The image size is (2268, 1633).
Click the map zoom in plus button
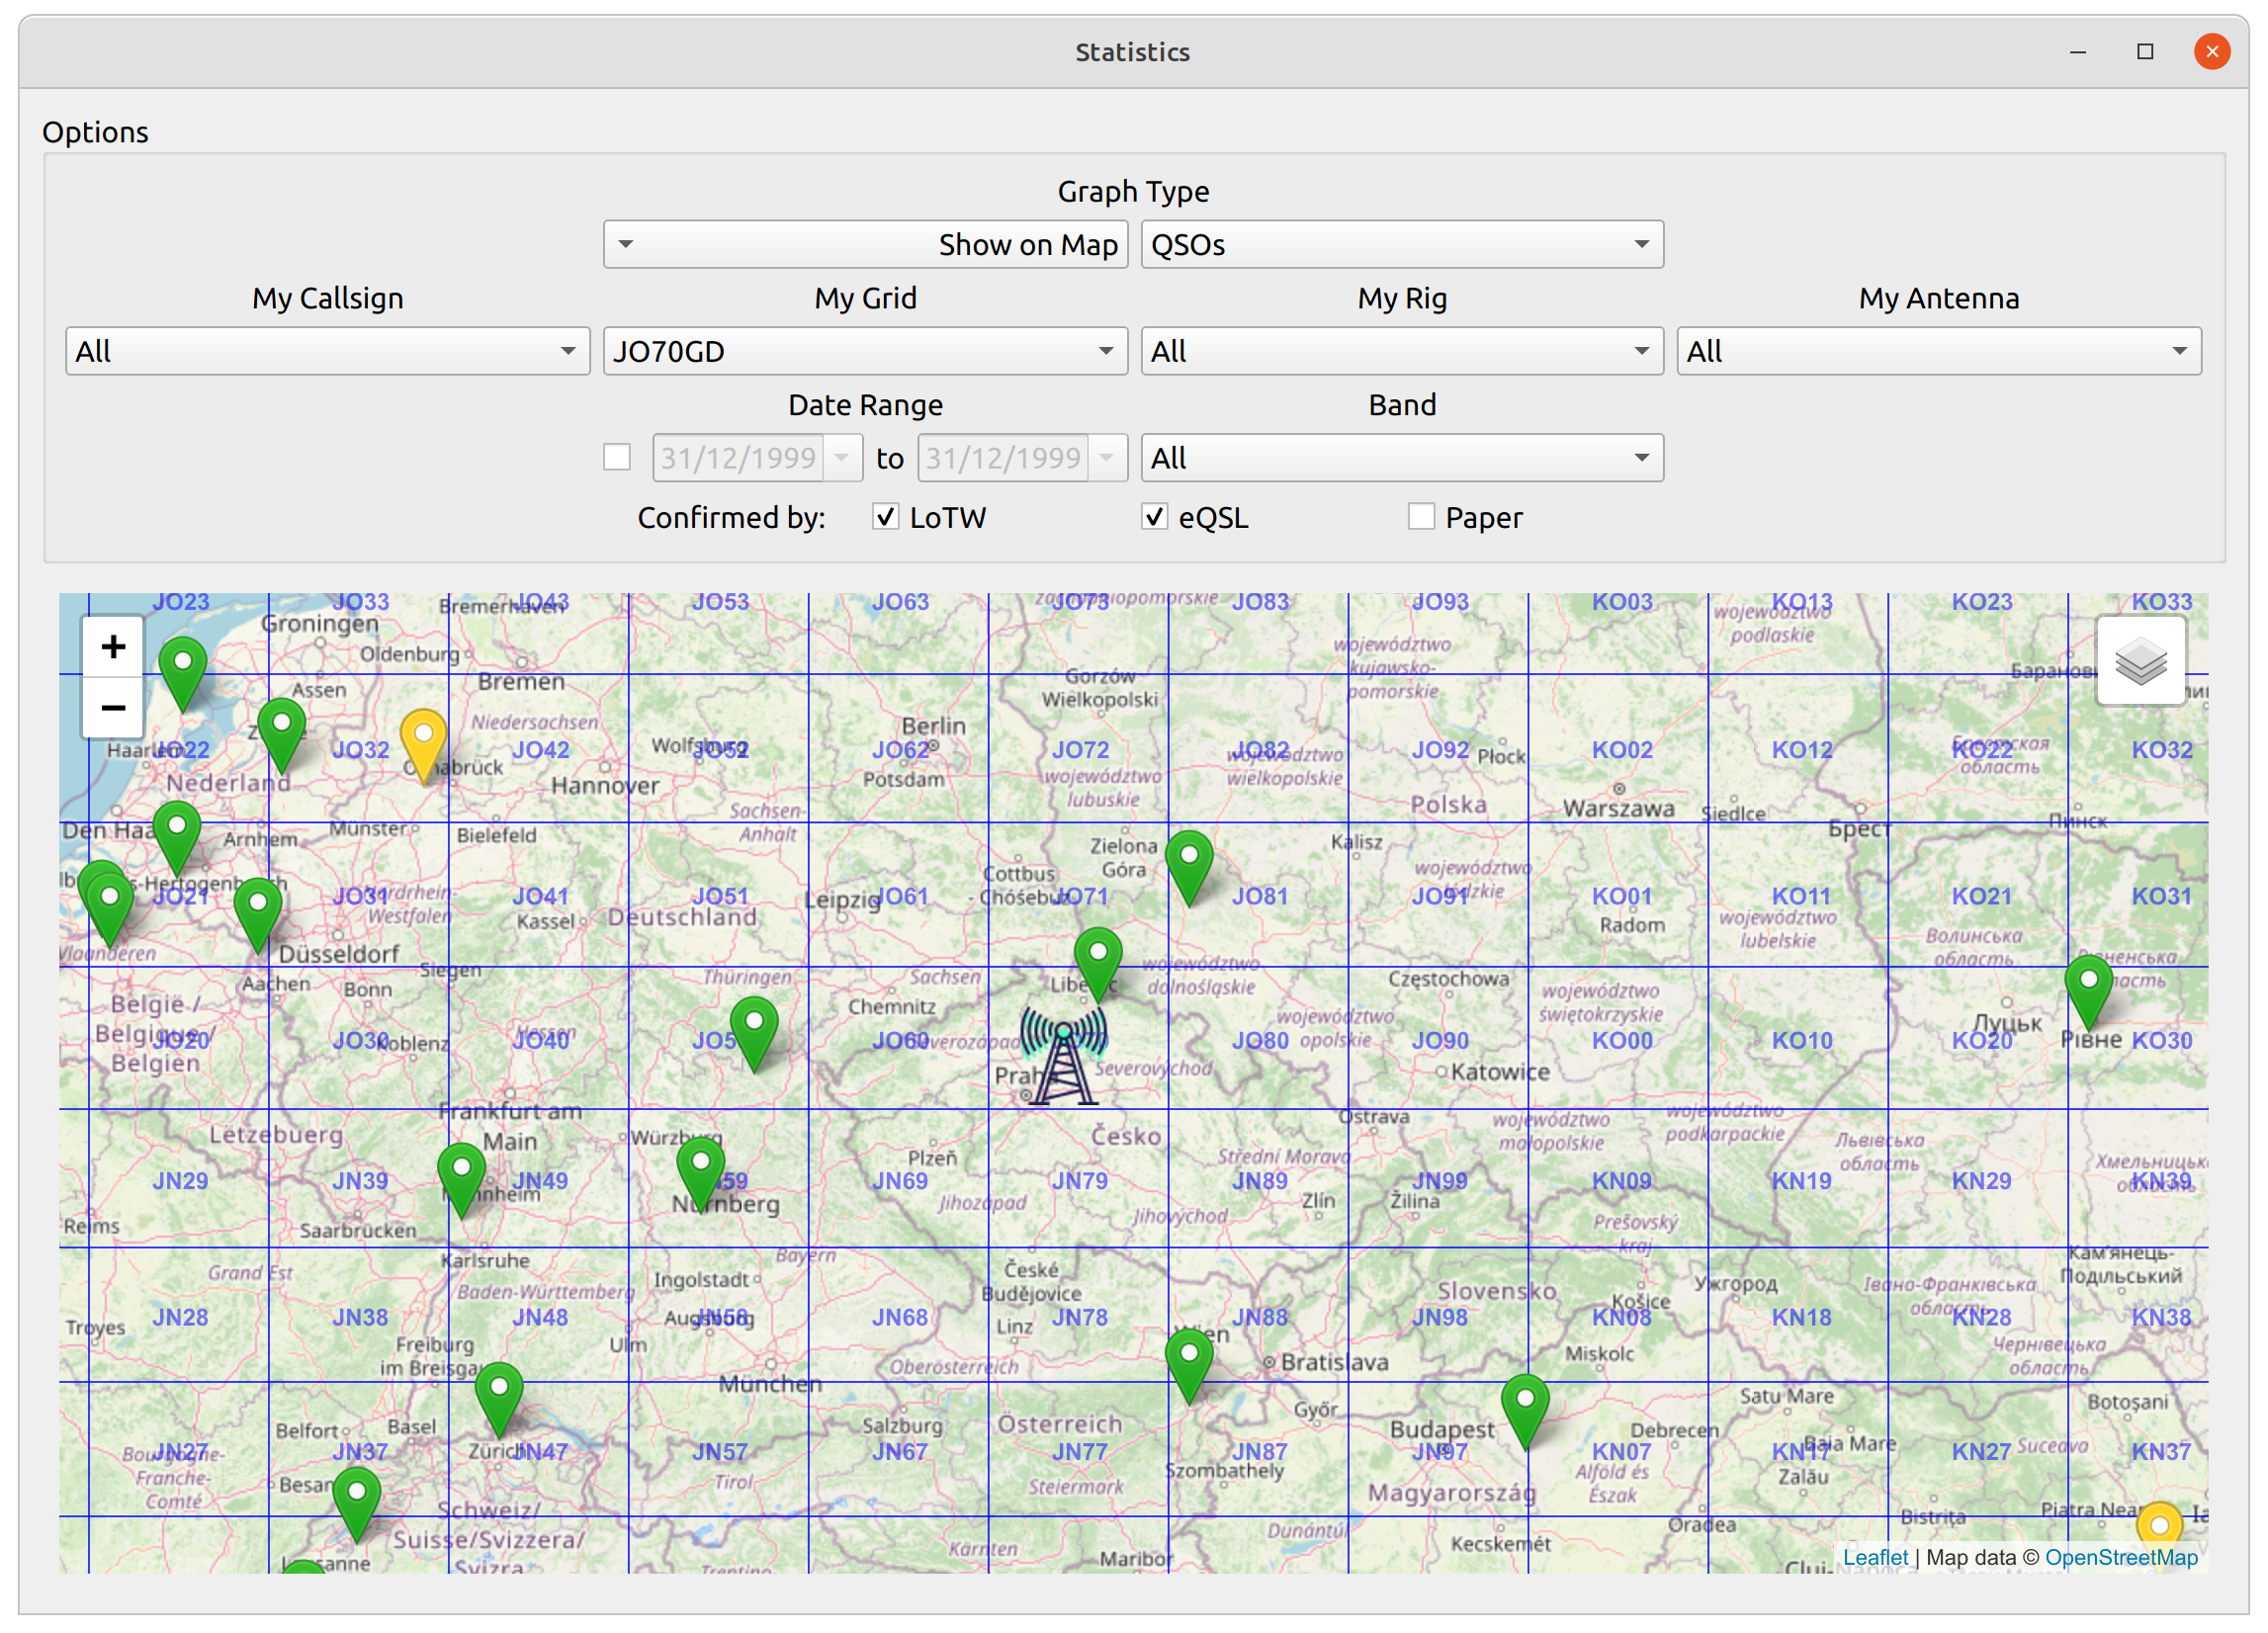pyautogui.click(x=113, y=647)
